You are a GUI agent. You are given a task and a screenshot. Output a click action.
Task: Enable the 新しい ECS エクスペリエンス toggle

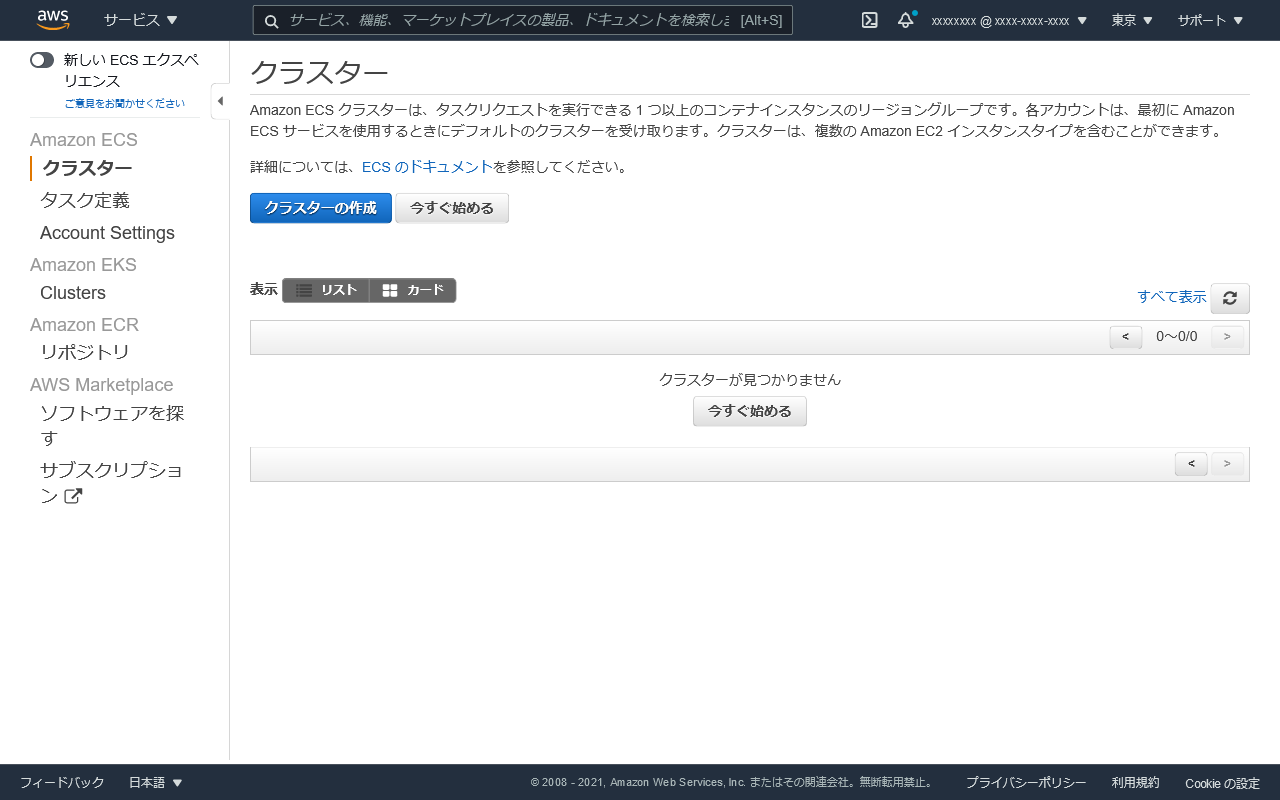coord(42,60)
